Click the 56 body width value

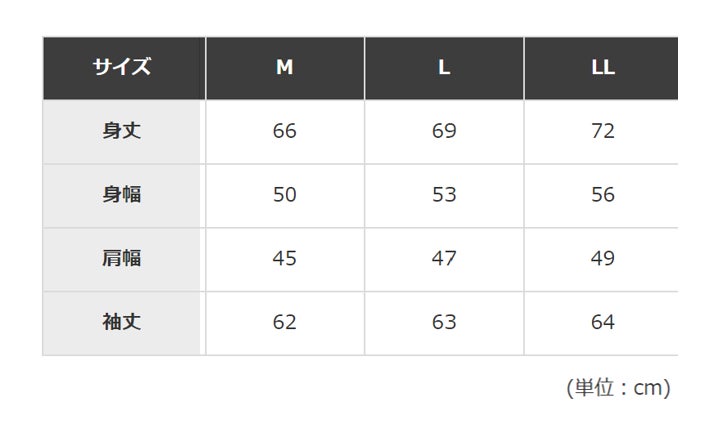pos(602,195)
